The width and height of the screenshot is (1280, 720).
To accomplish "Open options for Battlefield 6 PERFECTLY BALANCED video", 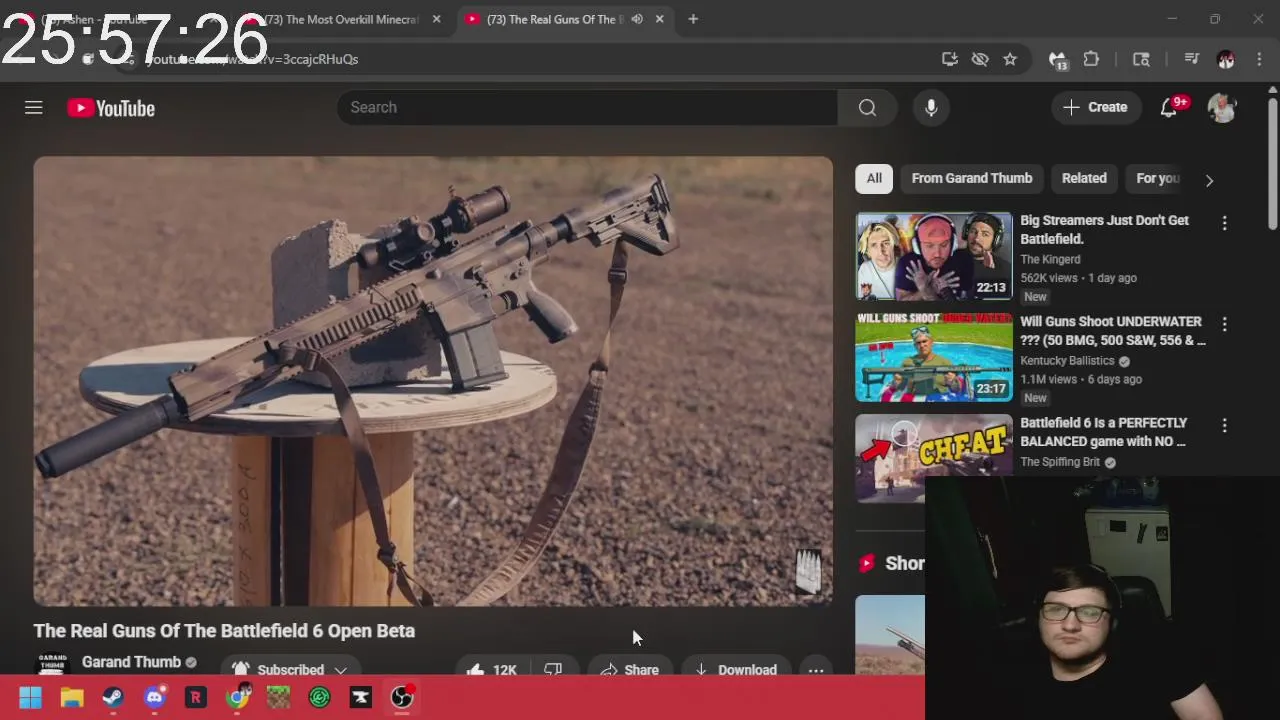I will tap(1224, 425).
